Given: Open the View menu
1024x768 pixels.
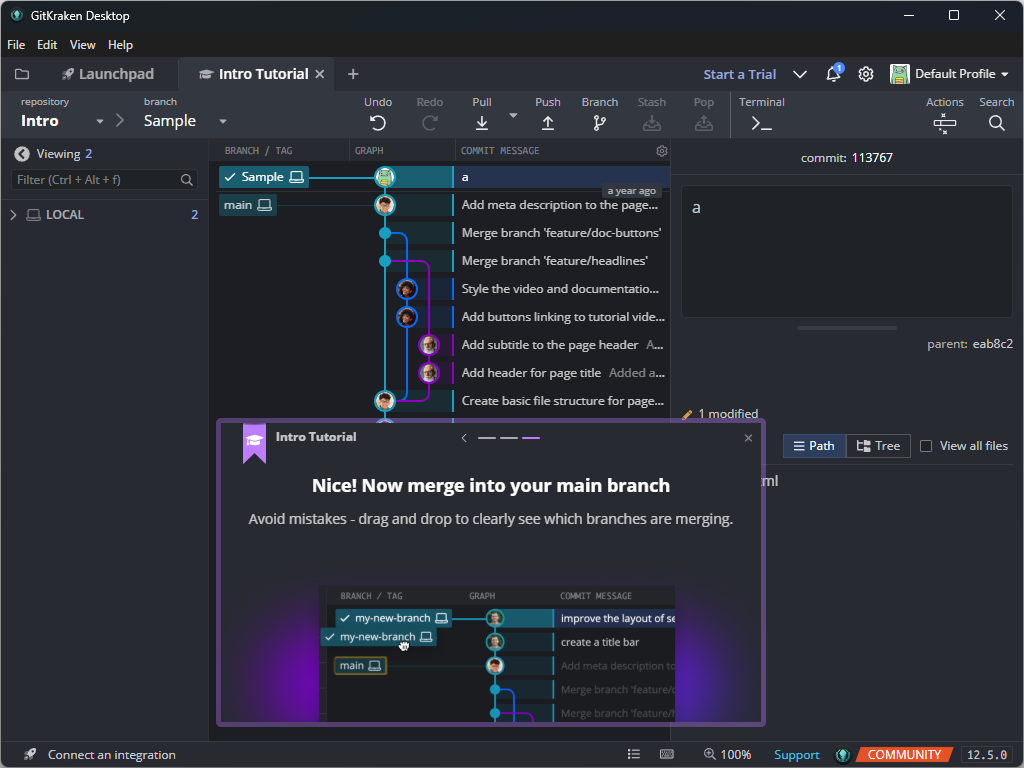Looking at the screenshot, I should pos(82,44).
